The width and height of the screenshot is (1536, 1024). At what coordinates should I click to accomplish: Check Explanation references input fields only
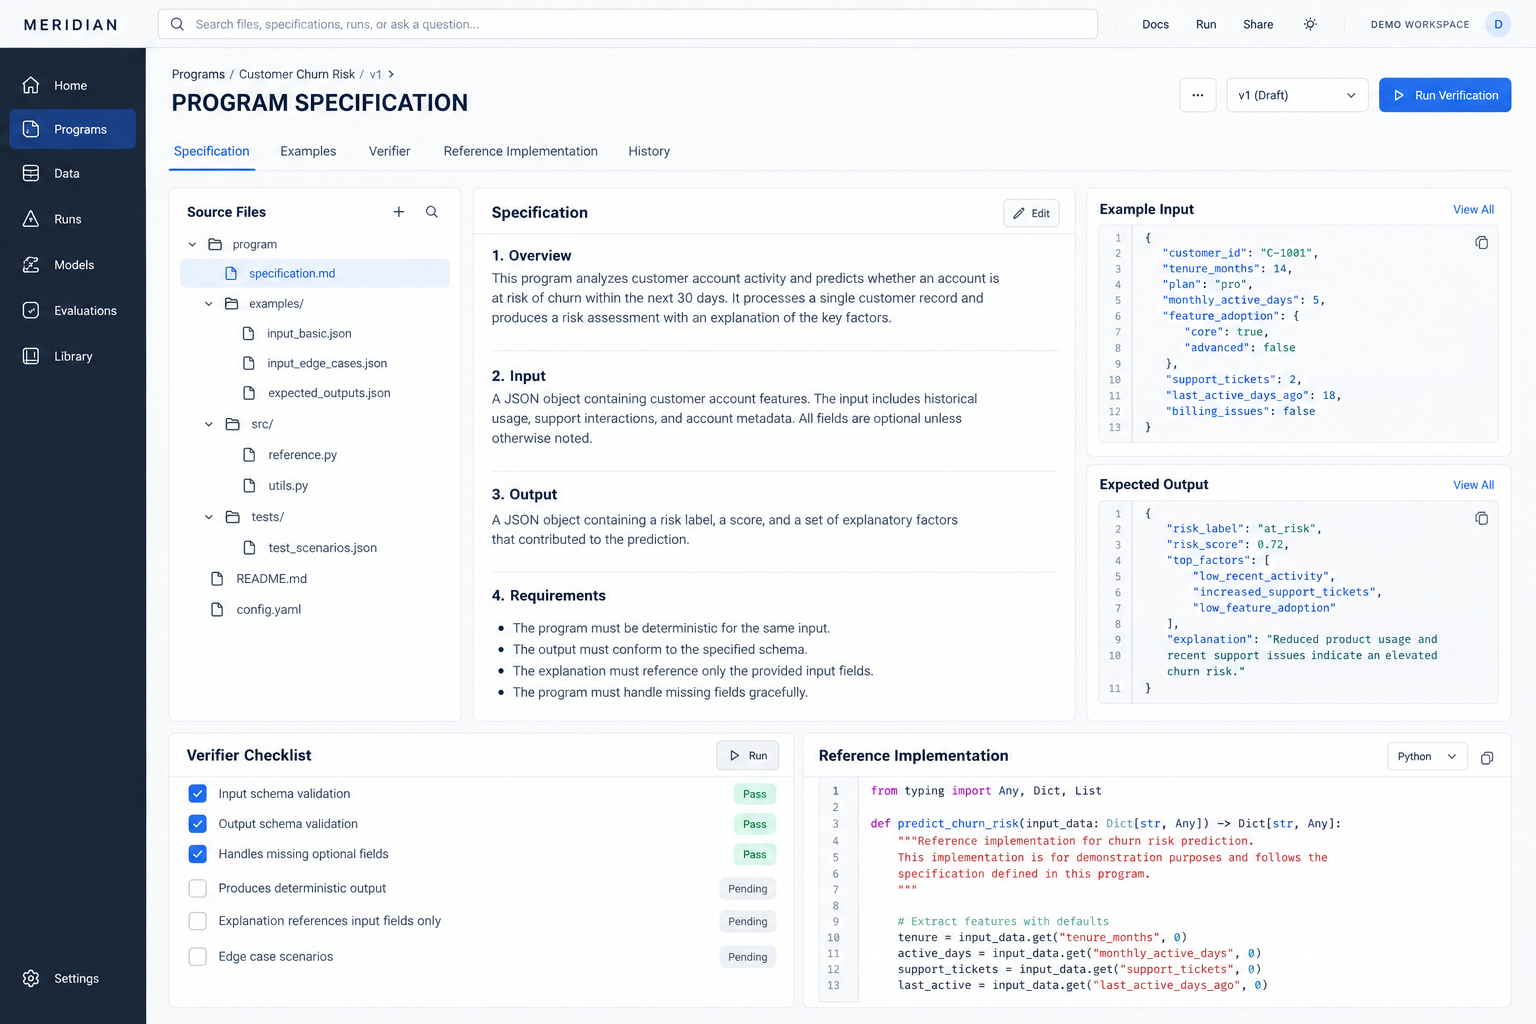(x=198, y=921)
